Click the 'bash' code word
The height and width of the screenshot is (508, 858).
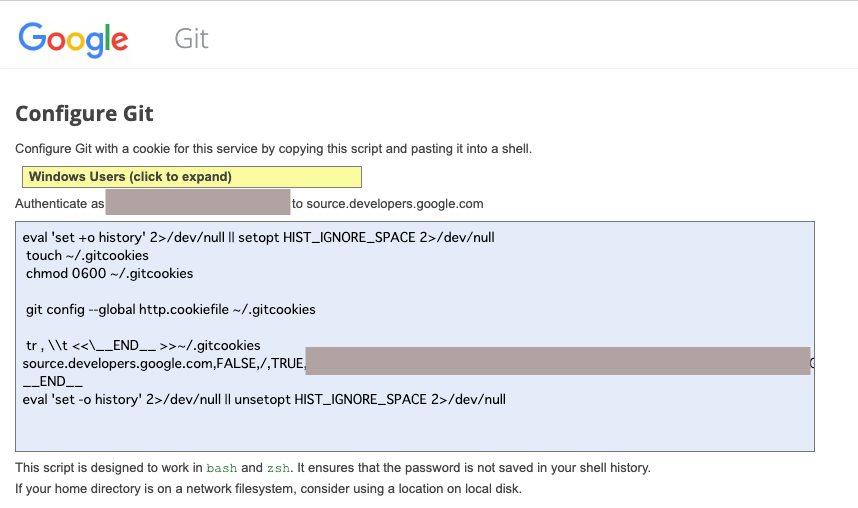click(222, 468)
